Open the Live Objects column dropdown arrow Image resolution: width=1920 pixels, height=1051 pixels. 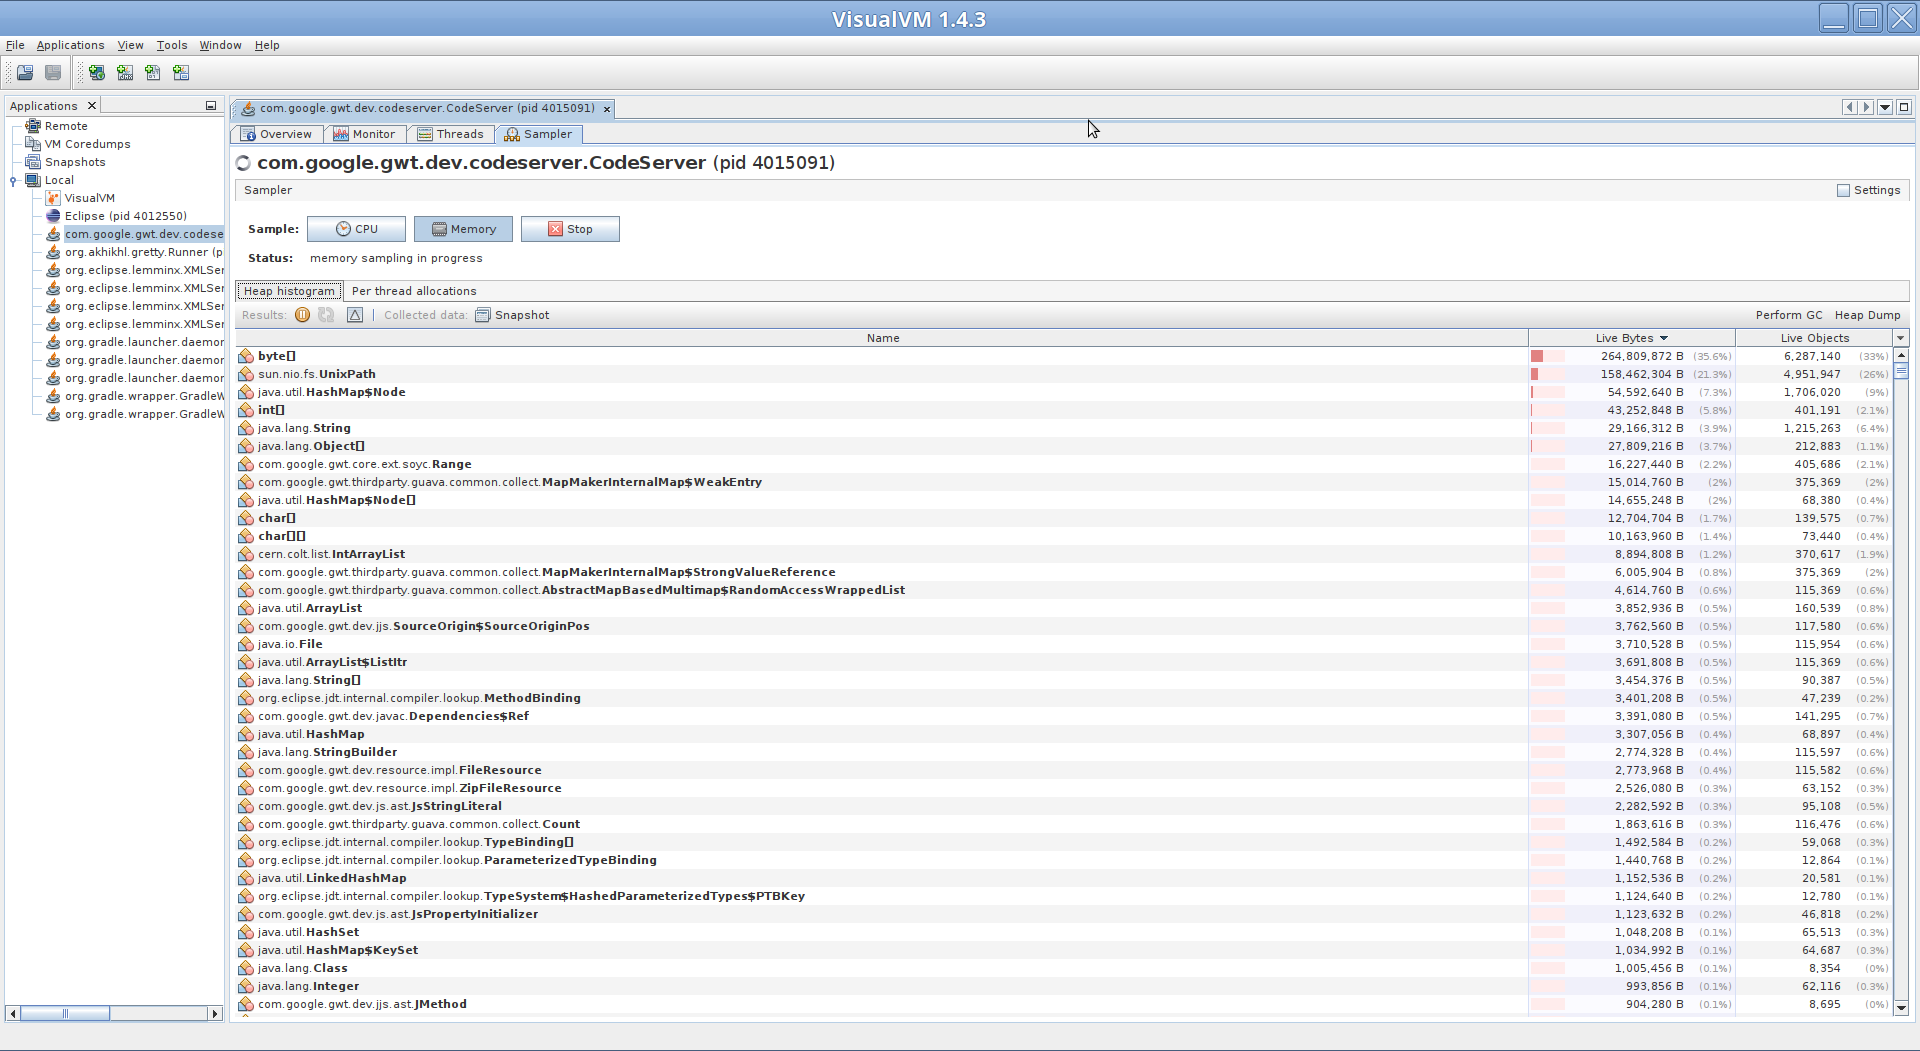point(1899,338)
